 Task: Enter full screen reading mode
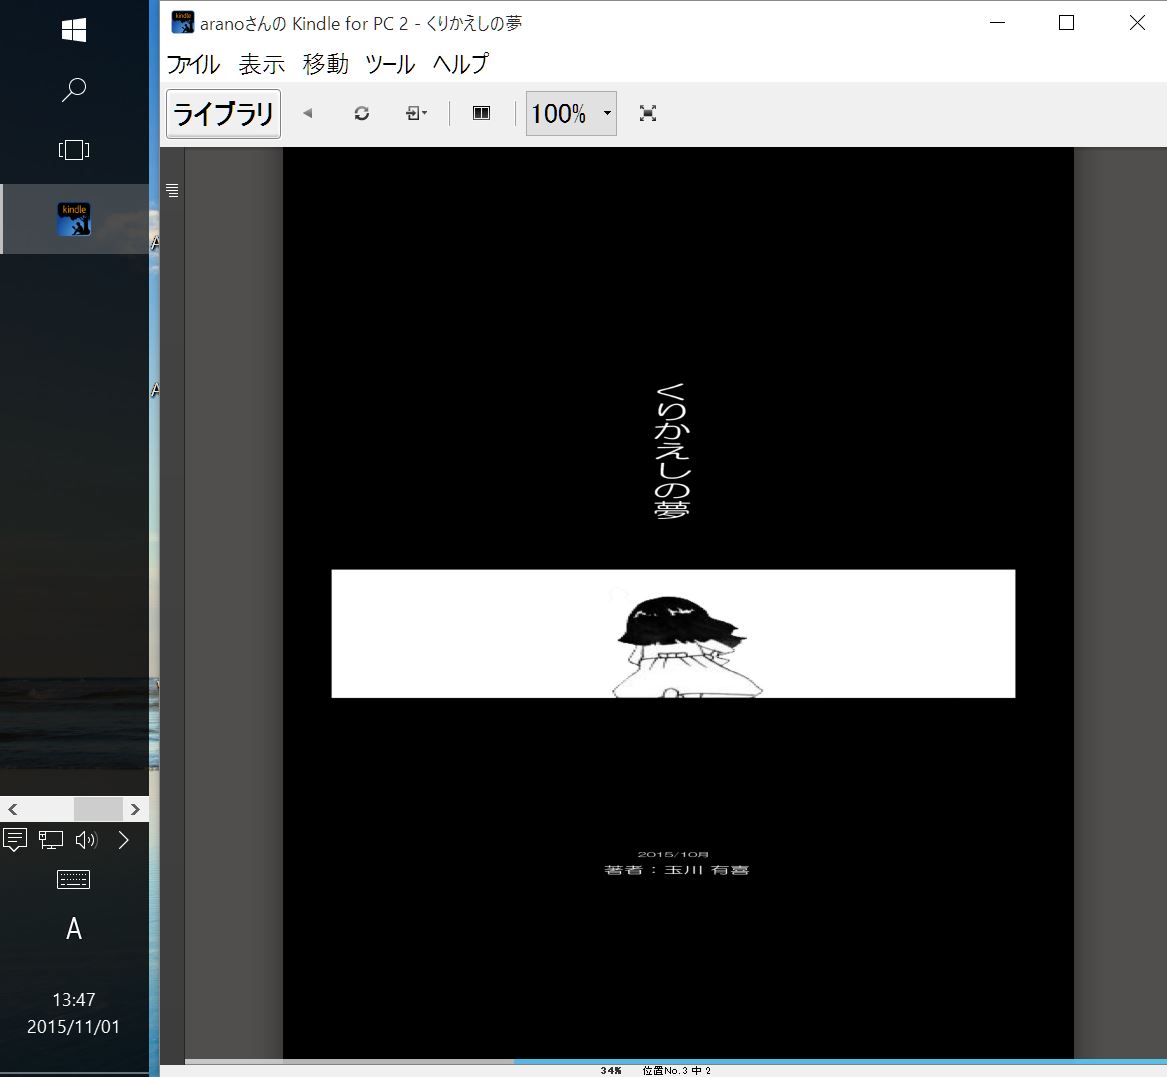(x=648, y=114)
